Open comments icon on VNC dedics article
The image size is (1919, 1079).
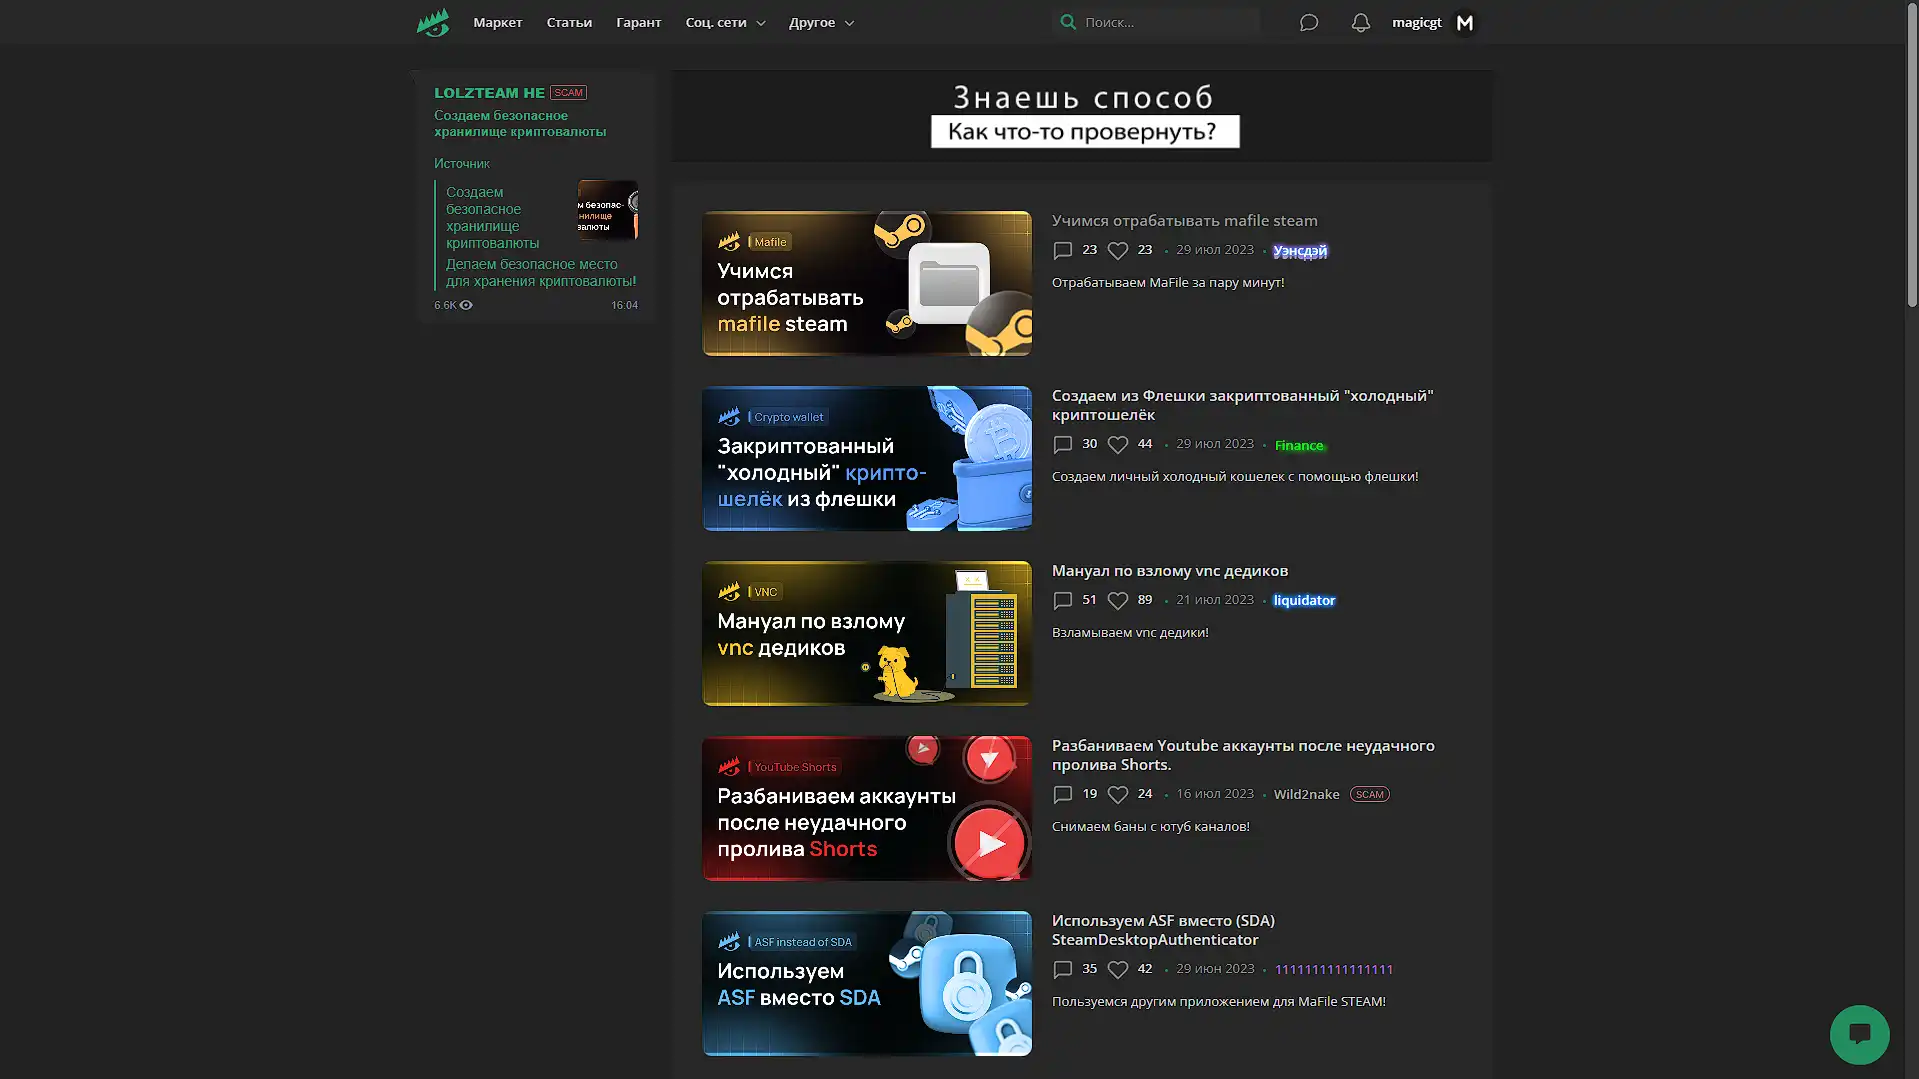(x=1063, y=600)
